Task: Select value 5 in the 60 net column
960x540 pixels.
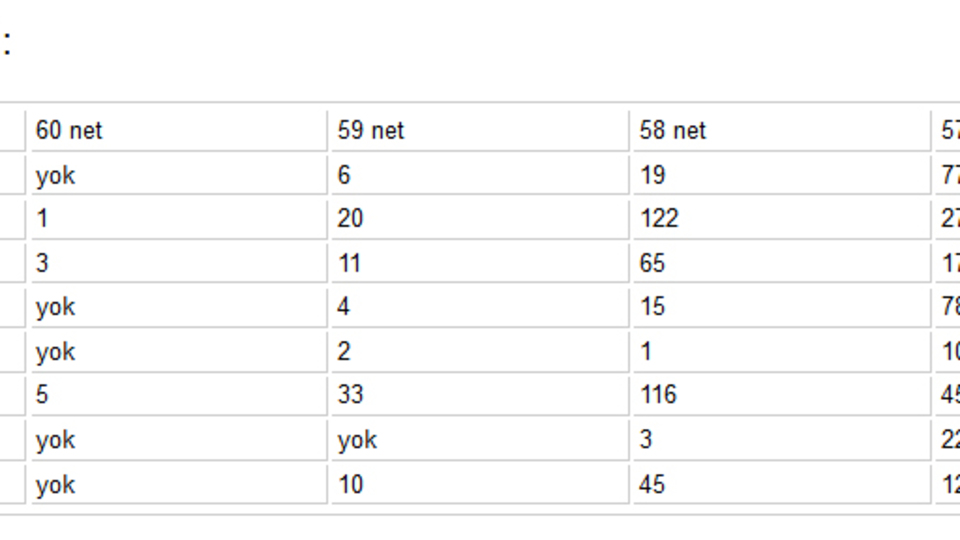Action: (x=43, y=395)
